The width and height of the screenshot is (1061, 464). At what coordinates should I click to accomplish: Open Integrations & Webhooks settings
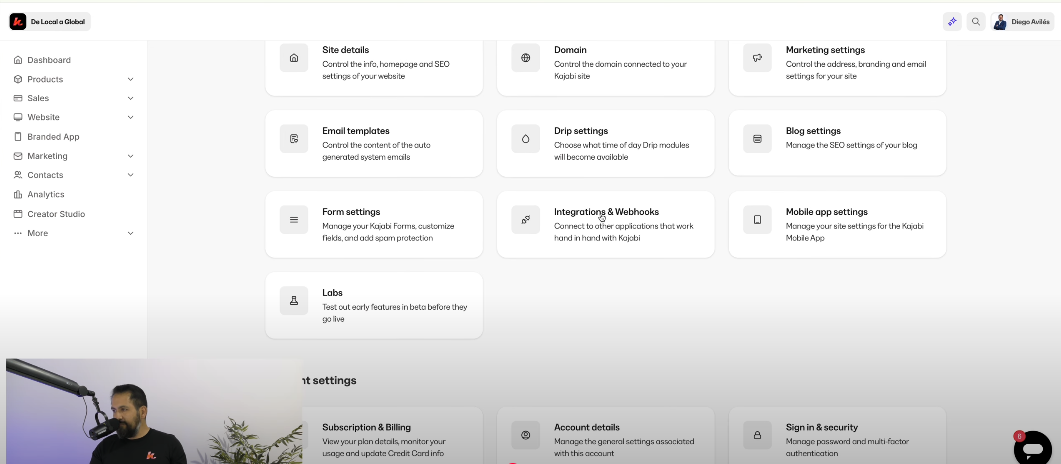coord(605,224)
